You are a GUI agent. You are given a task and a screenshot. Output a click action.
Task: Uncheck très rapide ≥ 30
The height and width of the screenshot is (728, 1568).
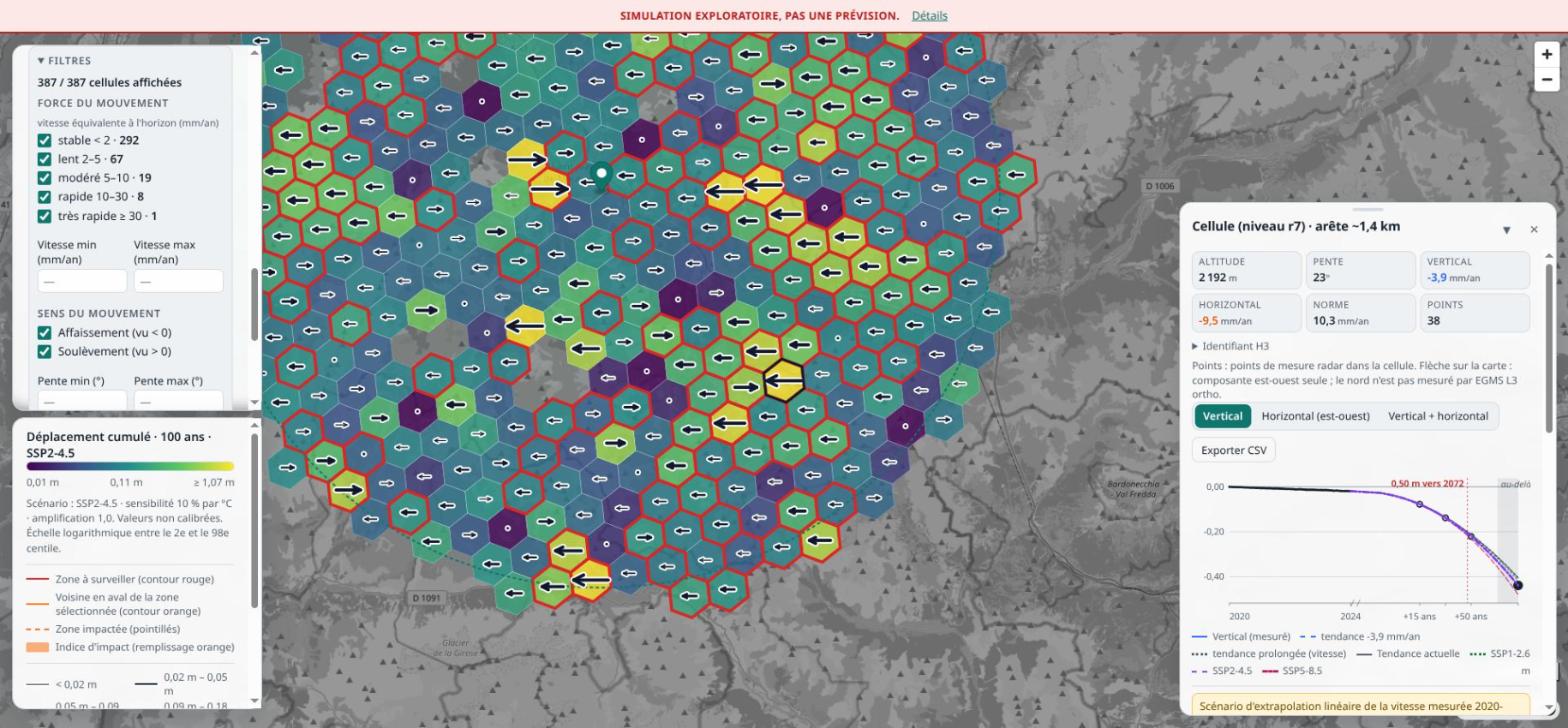(44, 216)
